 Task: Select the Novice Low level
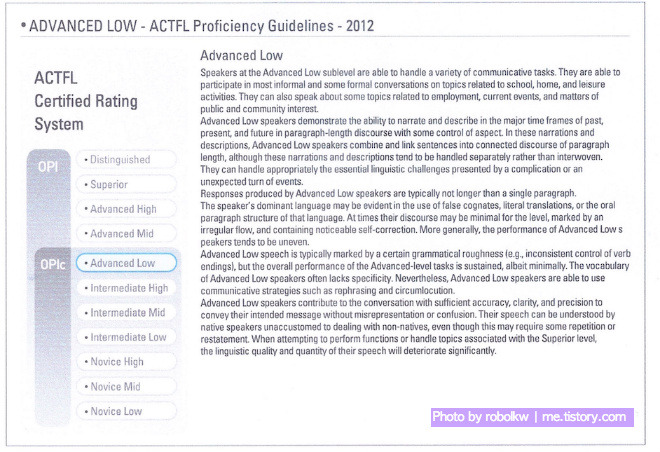click(x=126, y=411)
